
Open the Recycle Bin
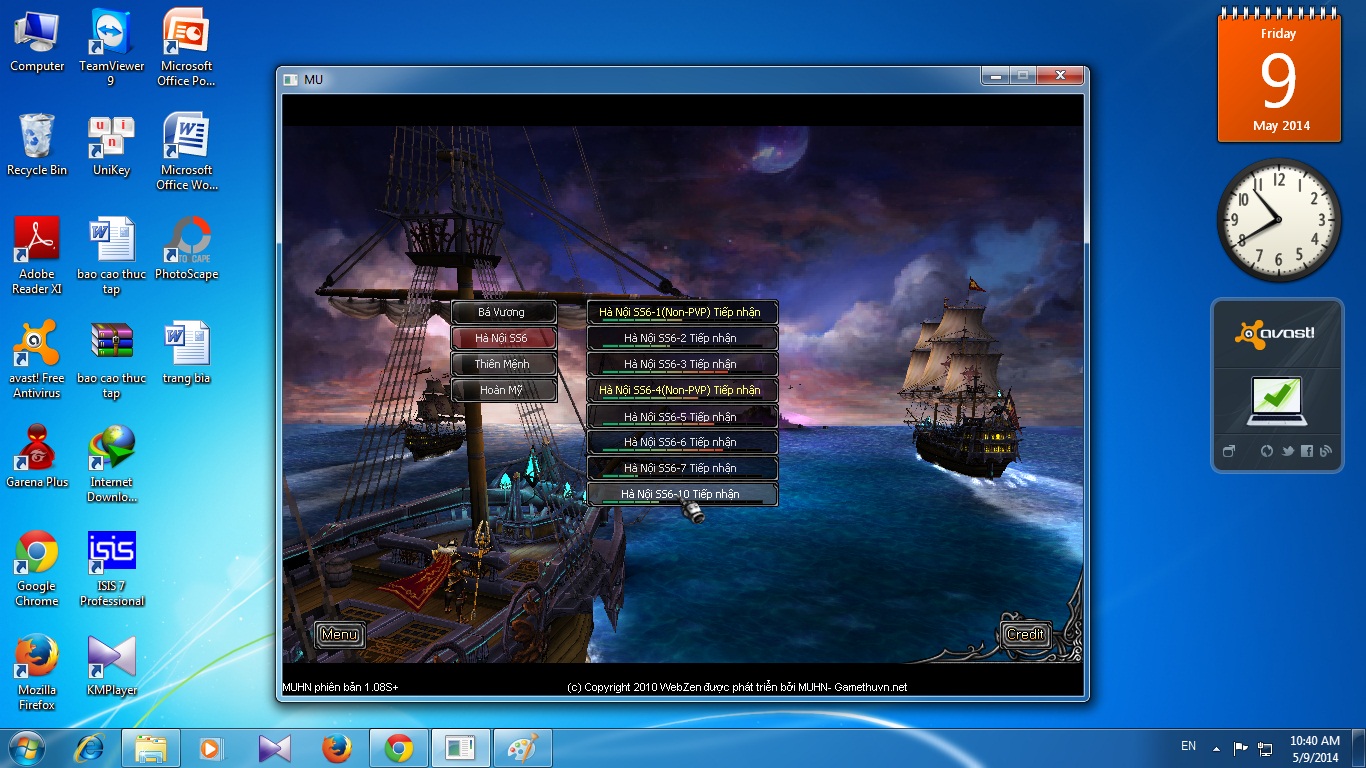(x=37, y=146)
